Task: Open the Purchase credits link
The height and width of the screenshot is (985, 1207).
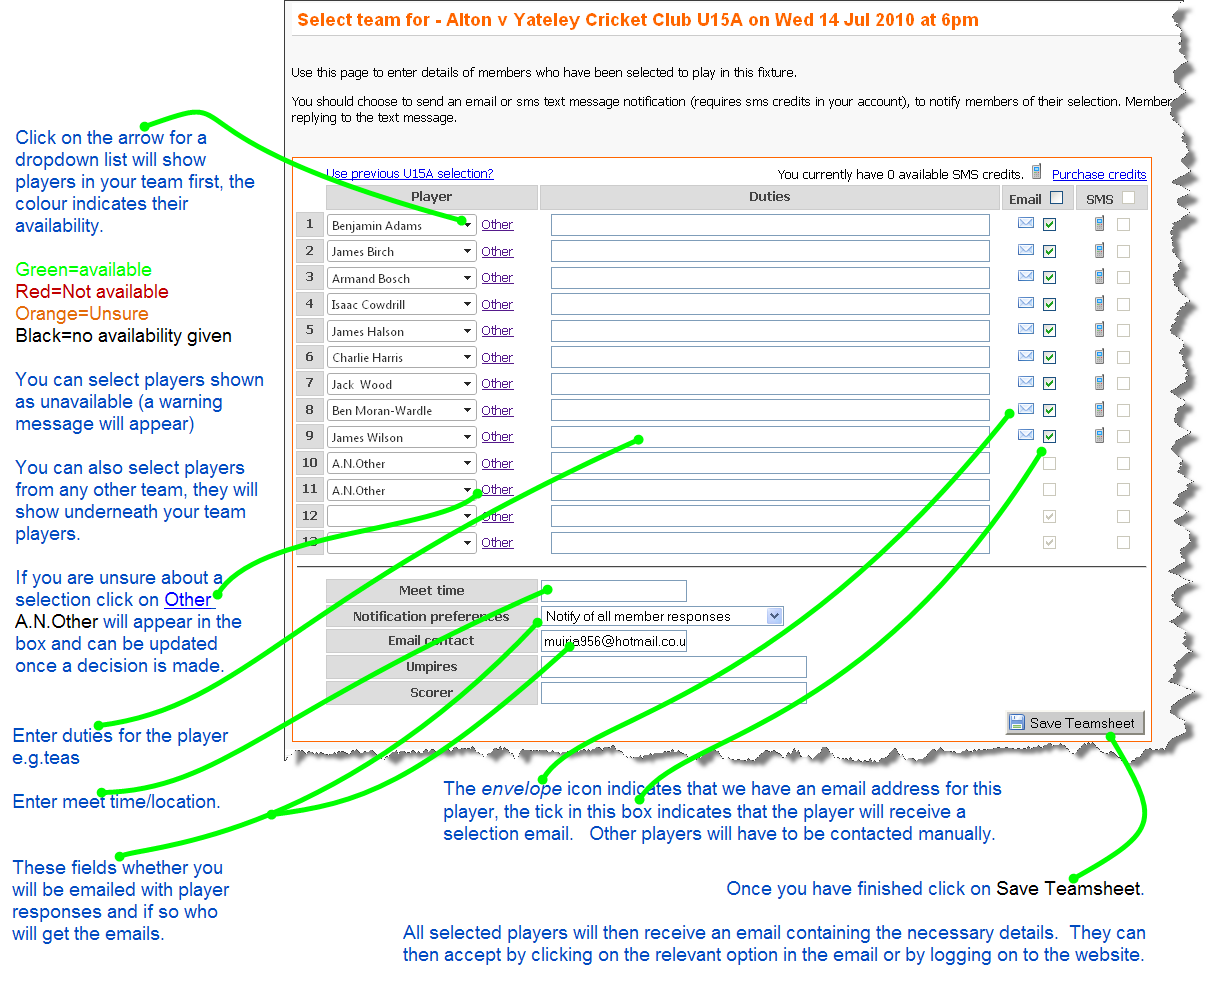Action: 1098,174
